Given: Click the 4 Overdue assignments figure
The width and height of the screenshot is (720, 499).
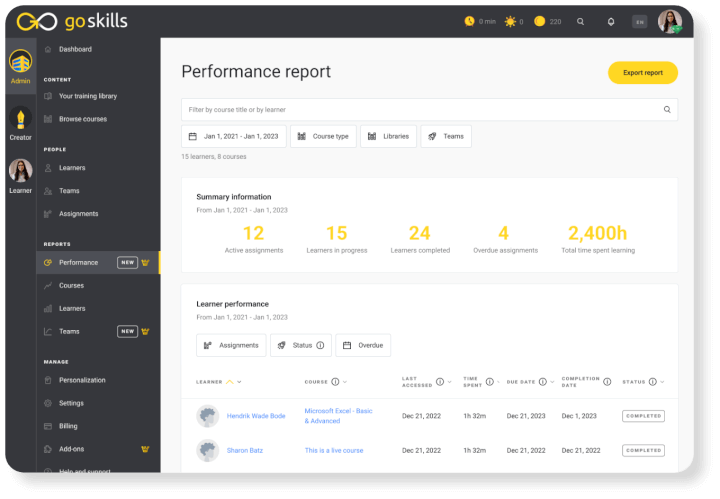Looking at the screenshot, I should click(x=504, y=233).
